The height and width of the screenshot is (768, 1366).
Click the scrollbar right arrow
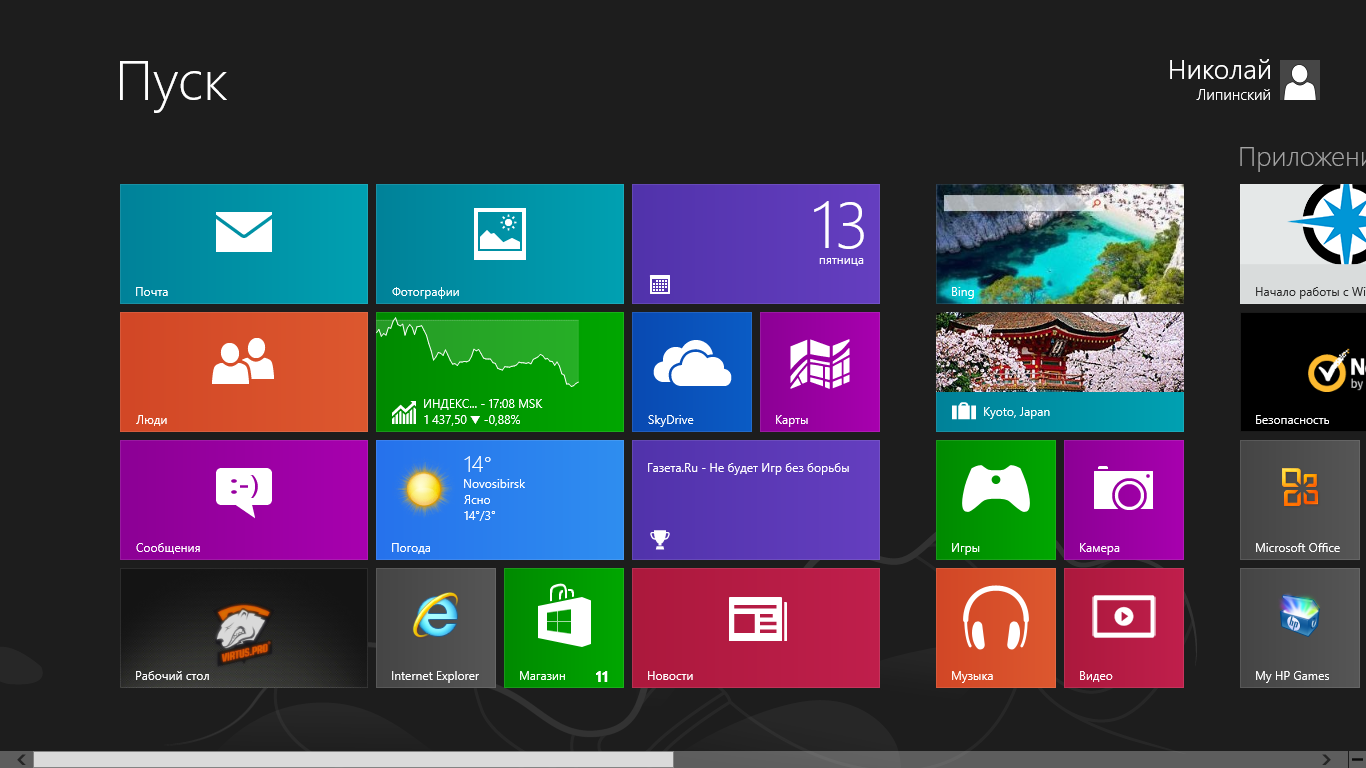(x=1327, y=760)
